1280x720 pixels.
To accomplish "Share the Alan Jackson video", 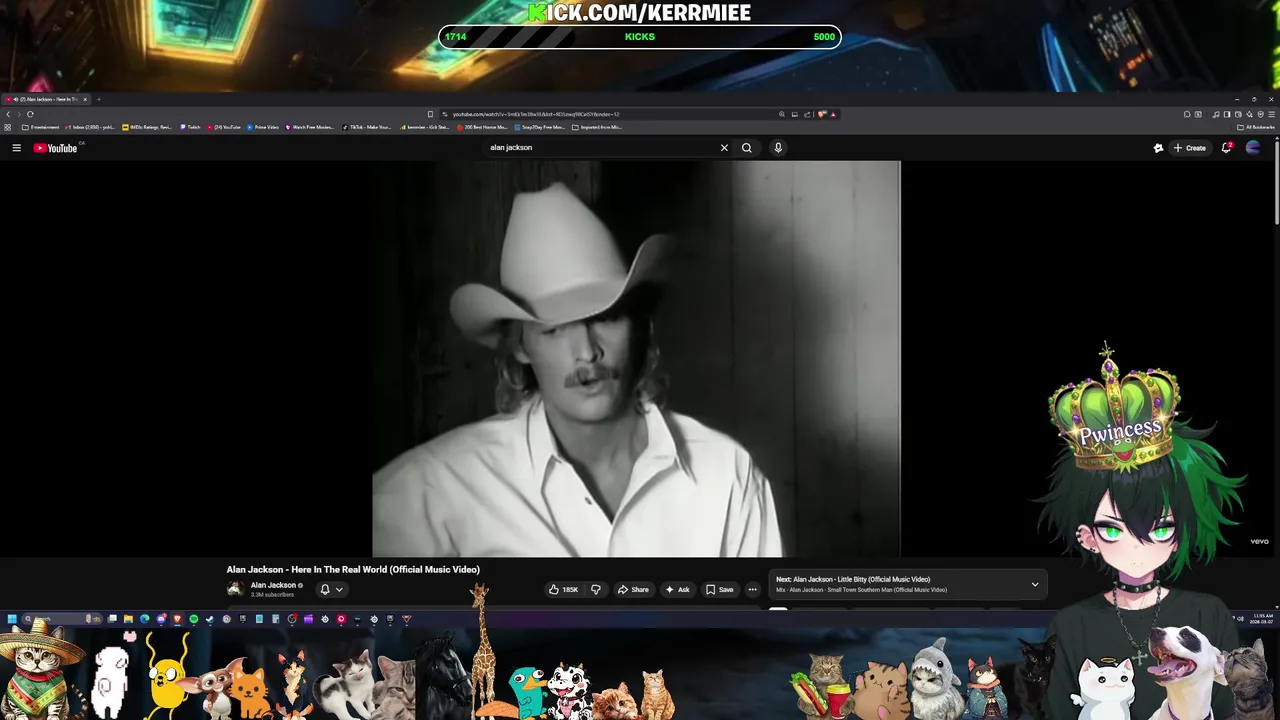I will point(633,590).
